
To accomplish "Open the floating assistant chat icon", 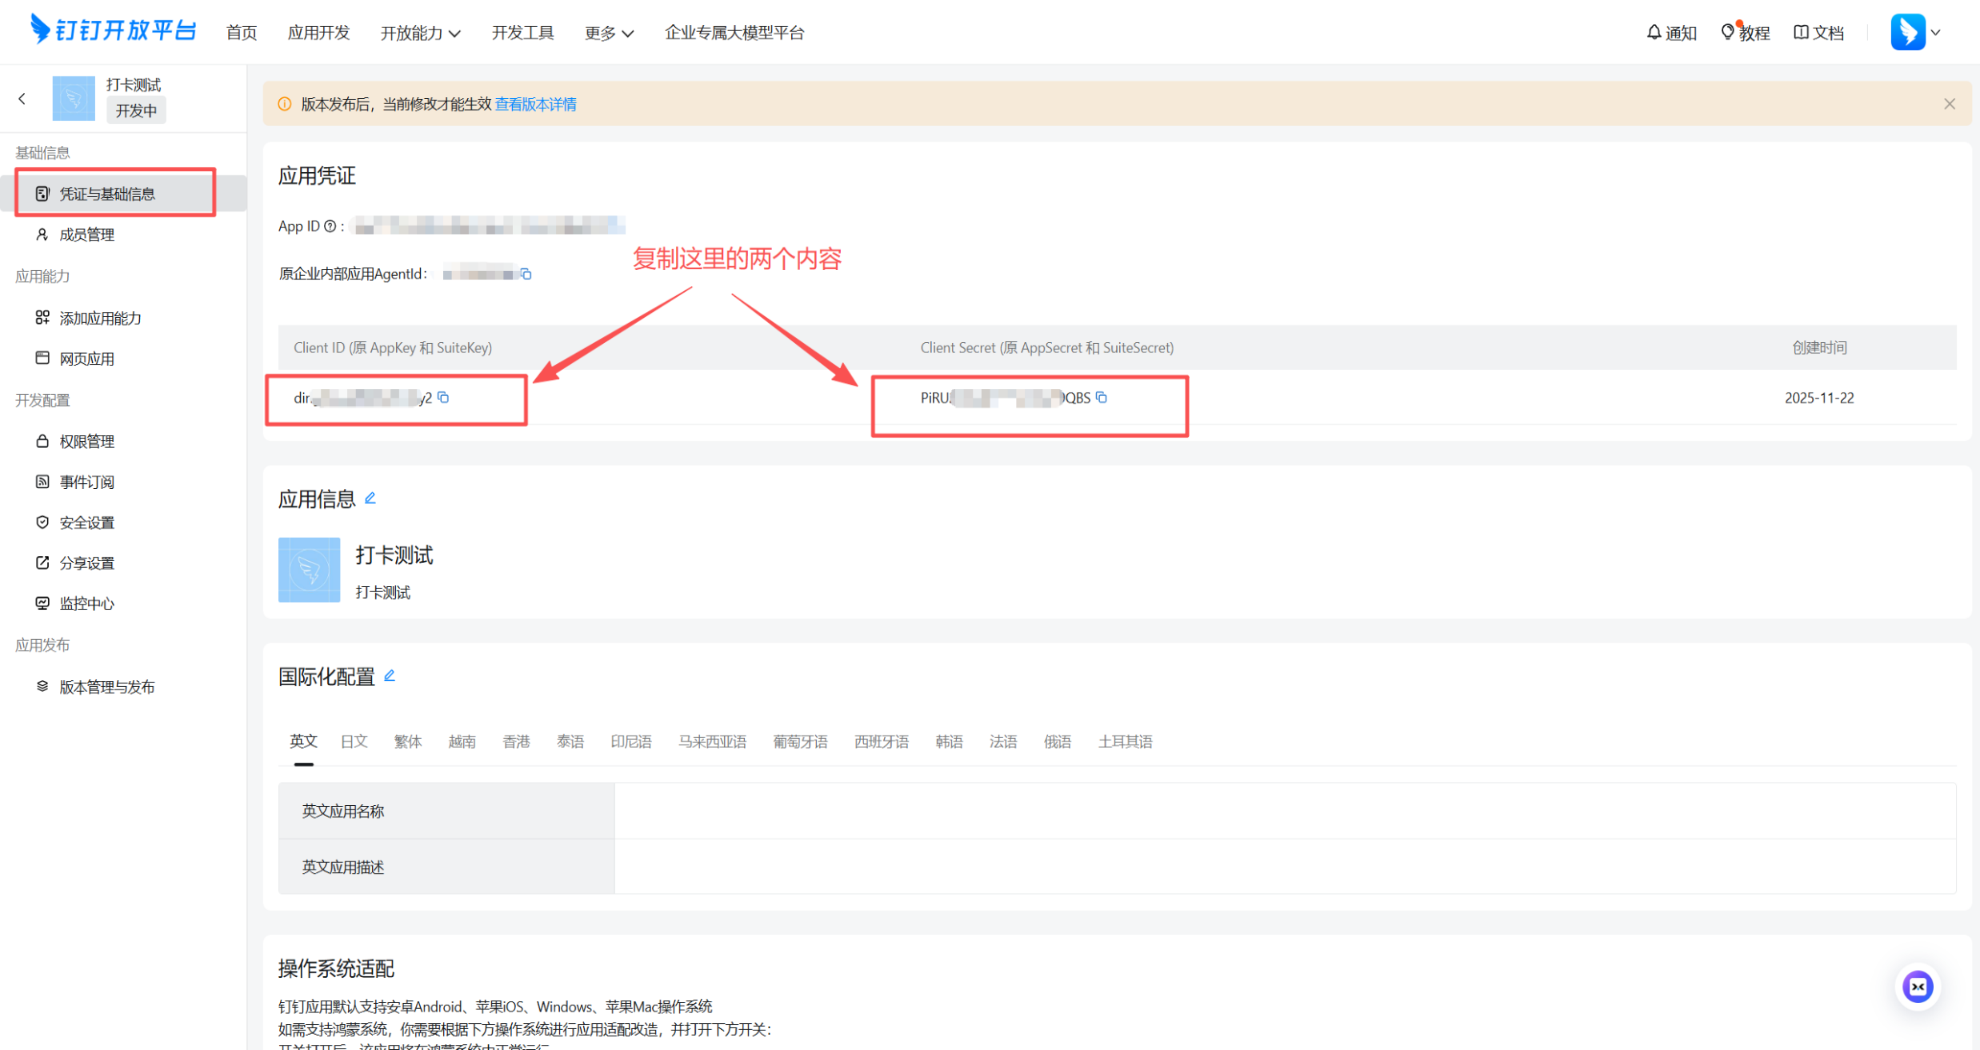I will pos(1917,987).
